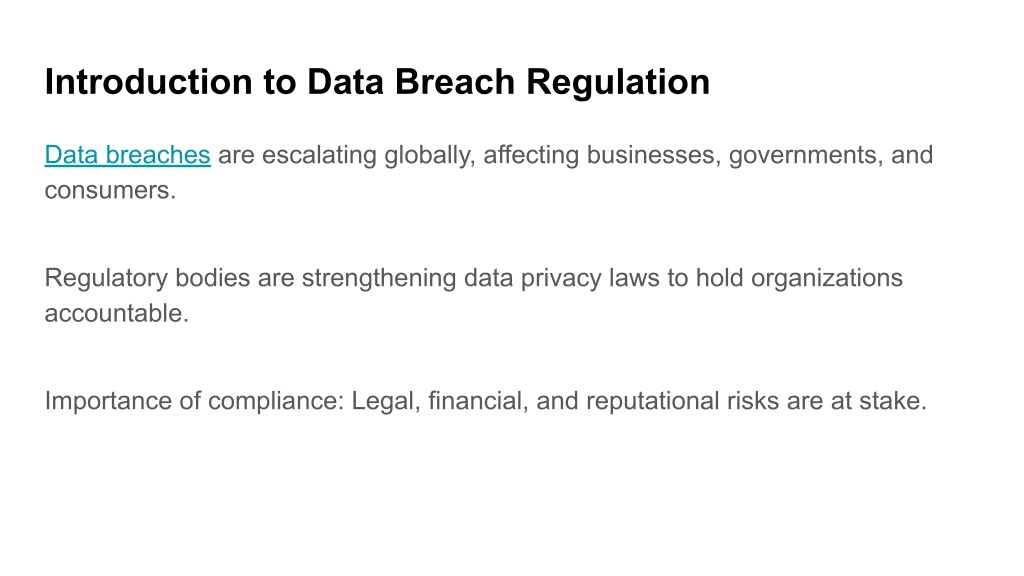Click the slide title 'Introduction to Data Breach Regulation'
The height and width of the screenshot is (576, 1024).
point(377,82)
